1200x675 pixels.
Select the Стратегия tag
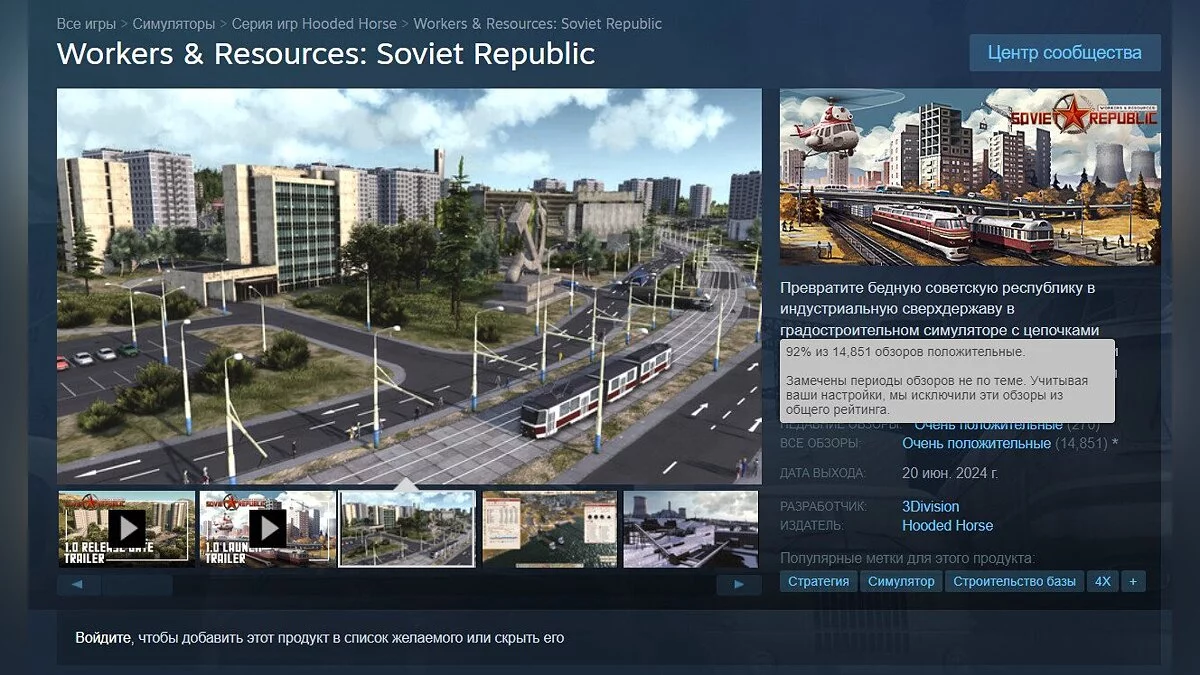pos(818,581)
